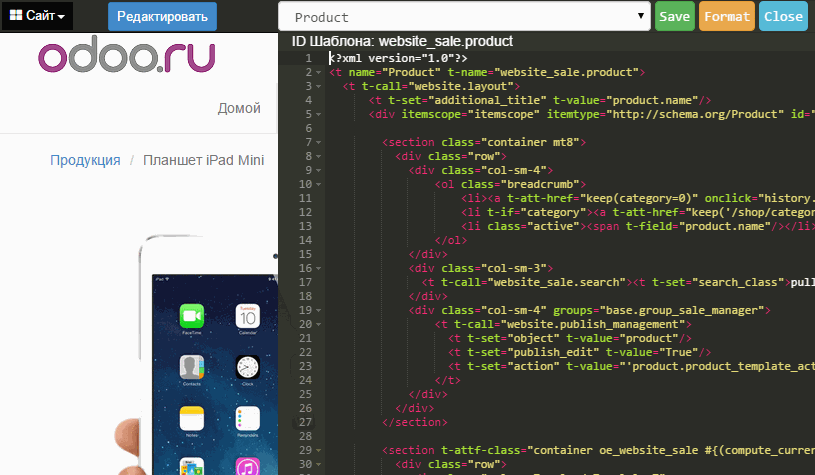Open the Product template dropdown
815x475 pixels.
click(x=464, y=17)
